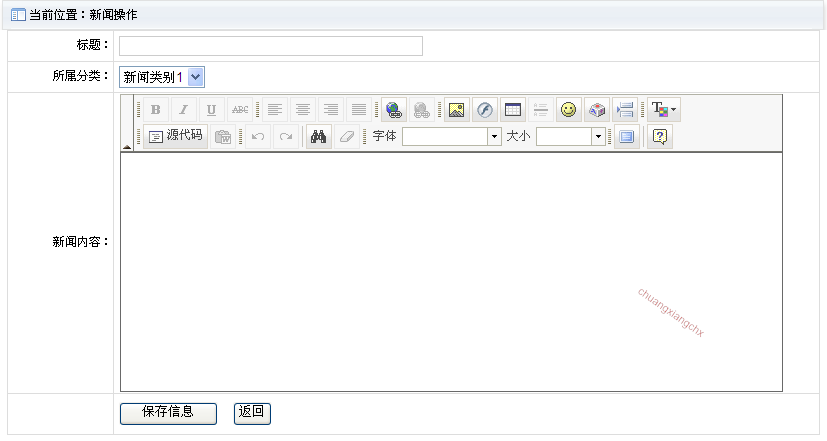Toggle bold formatting in the editor toolbar

click(156, 109)
